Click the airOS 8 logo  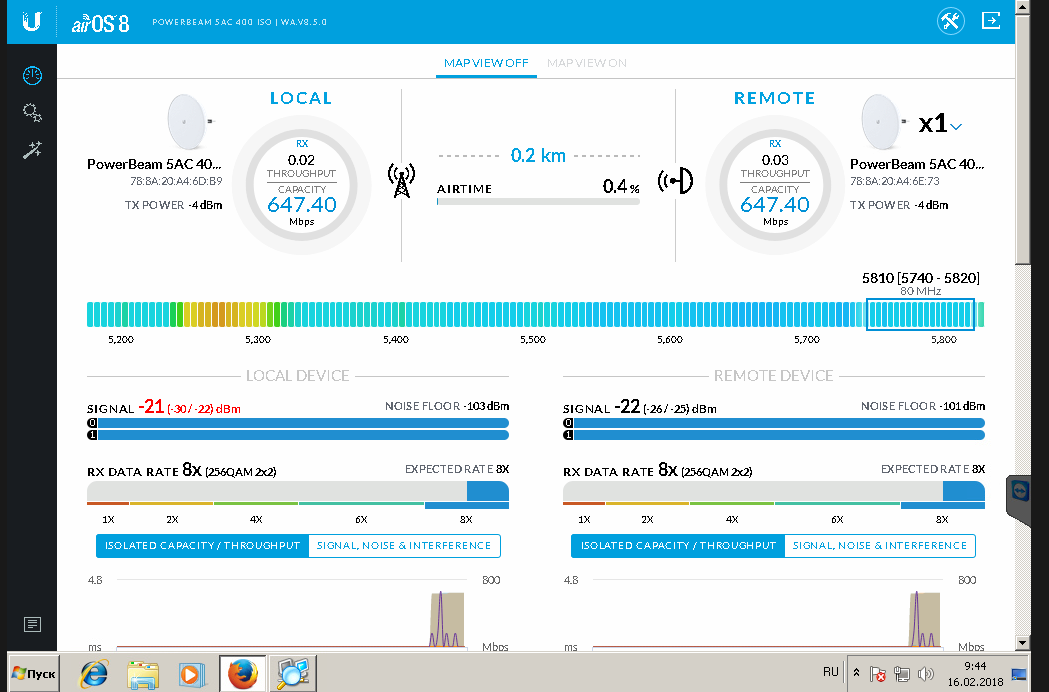pos(100,23)
